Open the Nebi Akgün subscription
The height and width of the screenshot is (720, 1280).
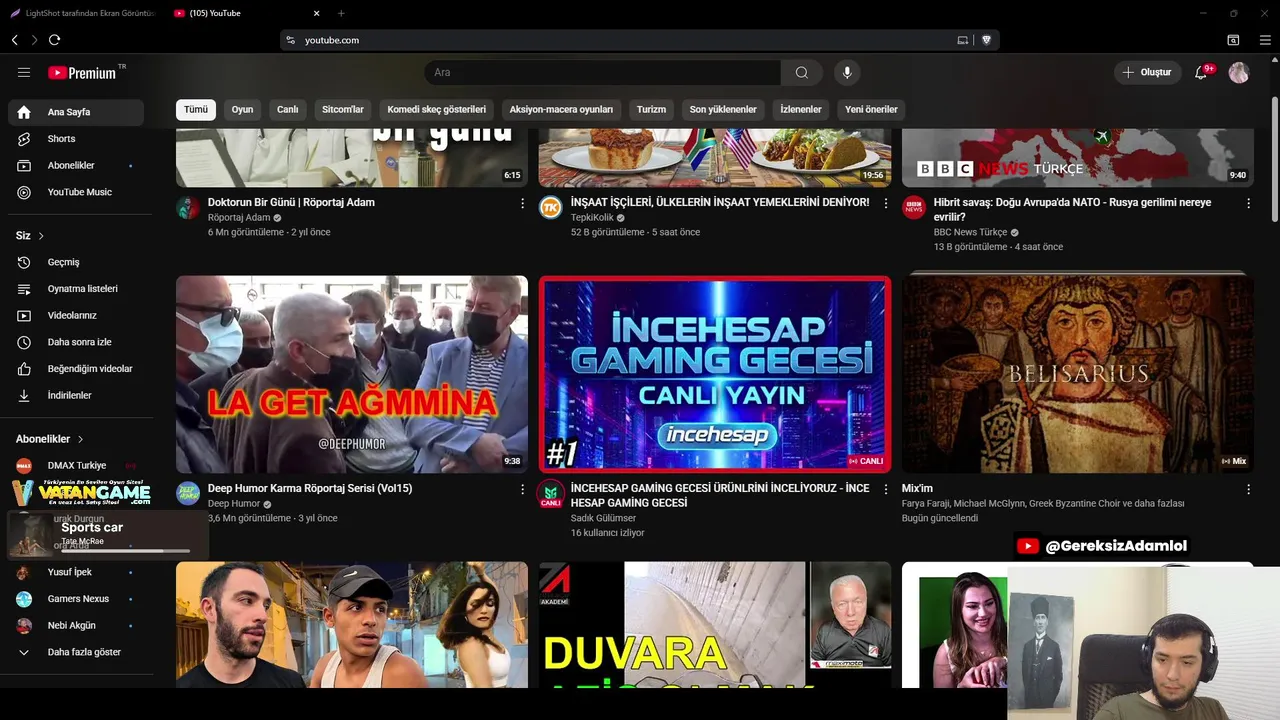(x=76, y=625)
